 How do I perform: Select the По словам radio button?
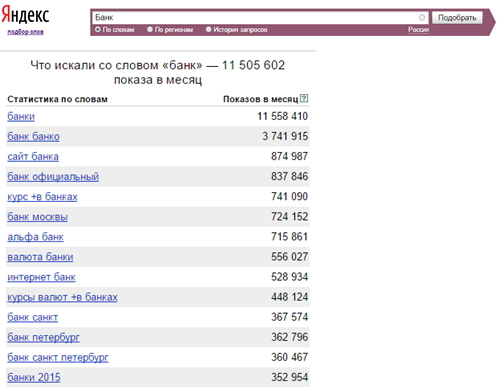point(98,30)
